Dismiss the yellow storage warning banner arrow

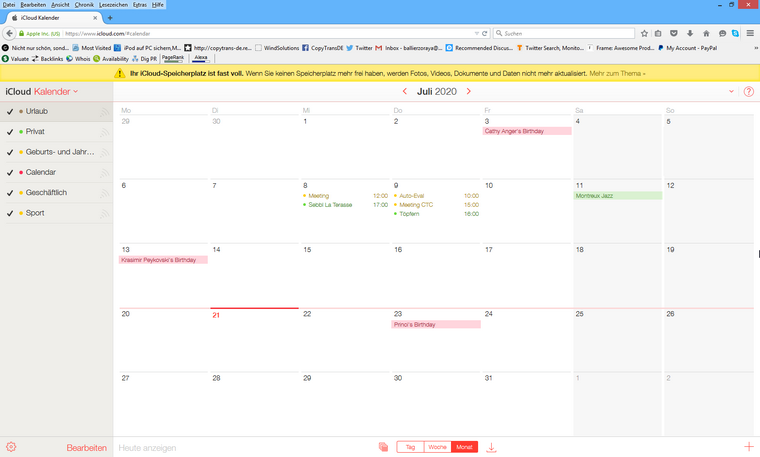pyautogui.click(x=645, y=74)
